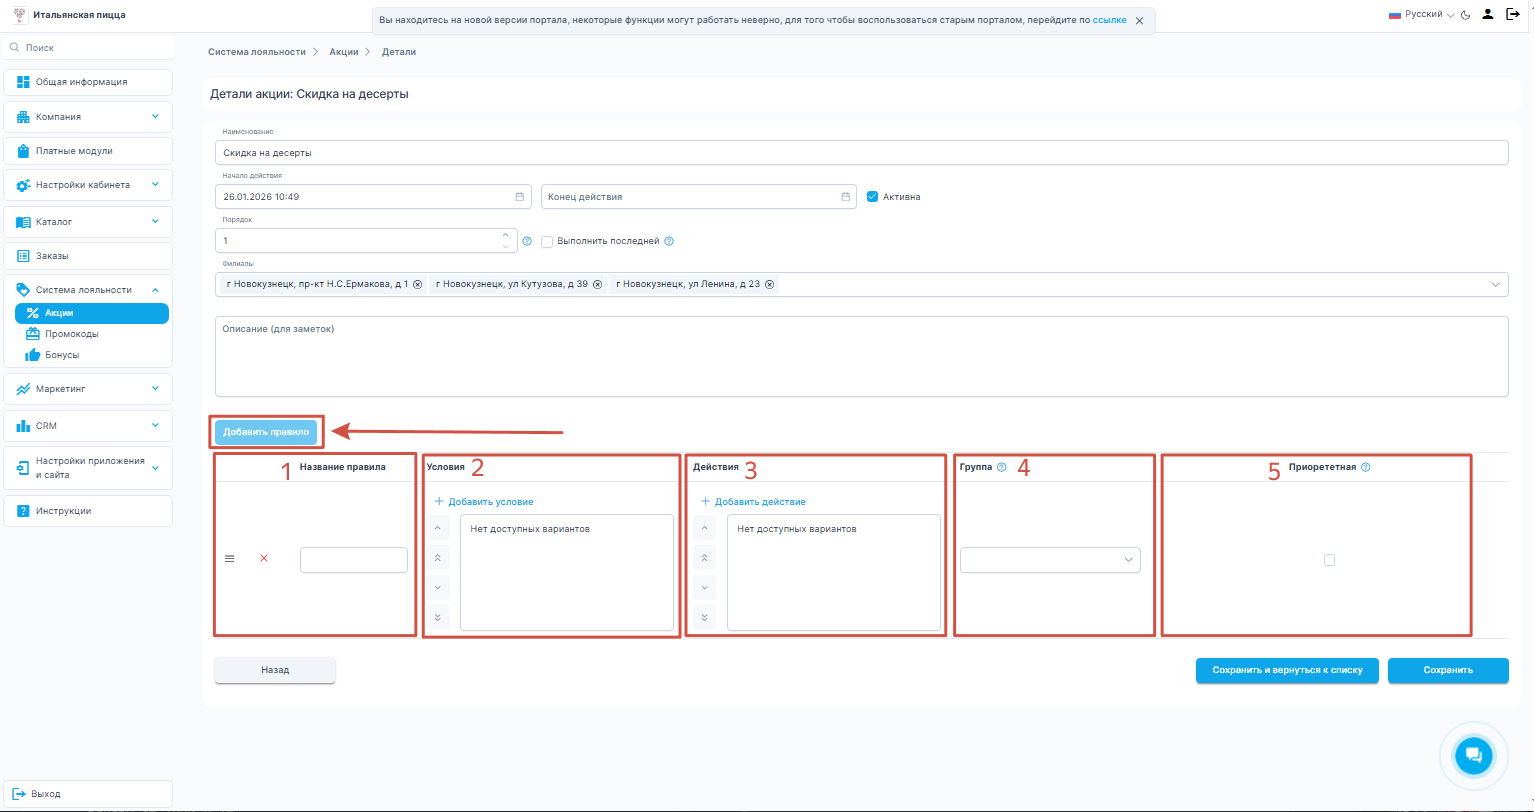Viewport: 1534px width, 812px height.
Task: Expand the Филиалы branch selector
Action: [1496, 285]
